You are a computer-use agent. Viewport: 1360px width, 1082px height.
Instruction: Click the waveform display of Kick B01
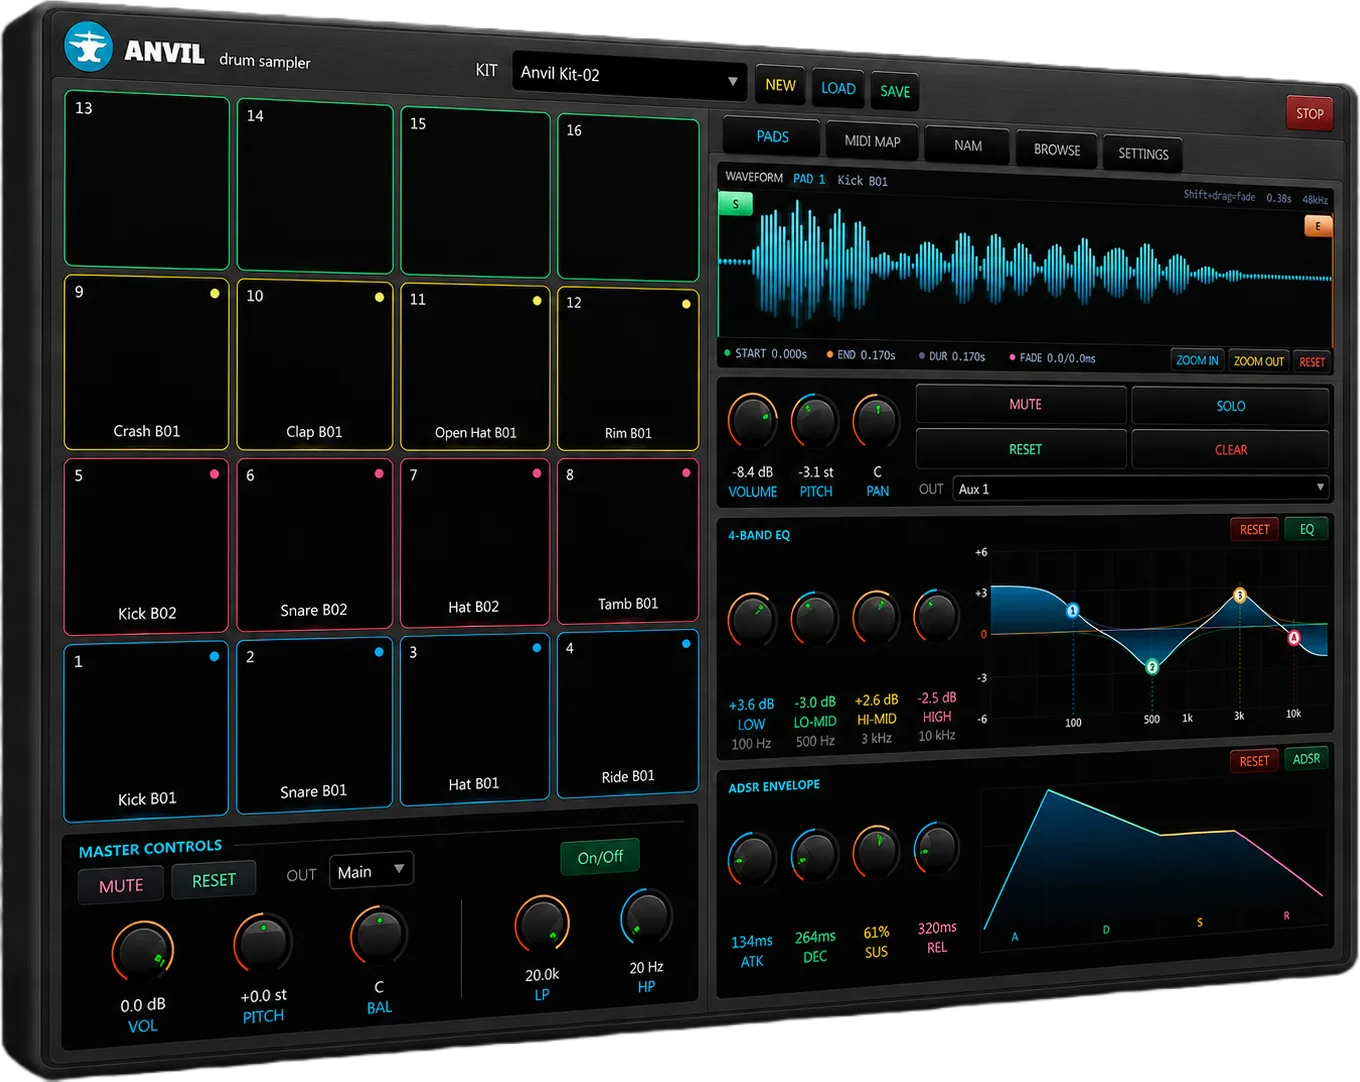[x=1025, y=265]
